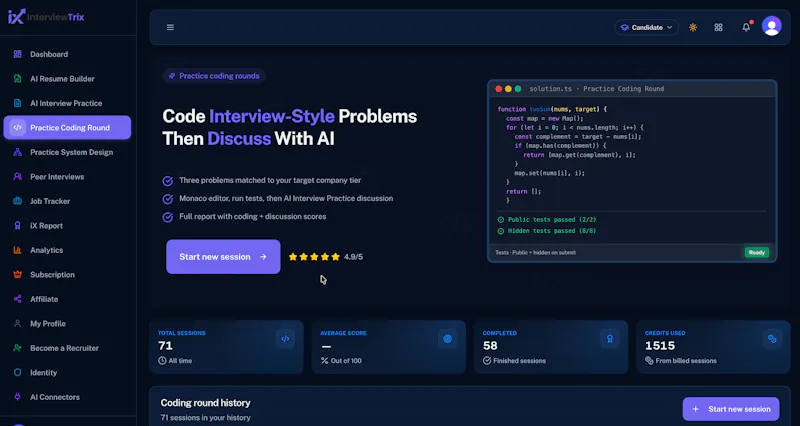This screenshot has height=426, width=800.
Task: Click the Become a Recruiter icon
Action: (17, 348)
